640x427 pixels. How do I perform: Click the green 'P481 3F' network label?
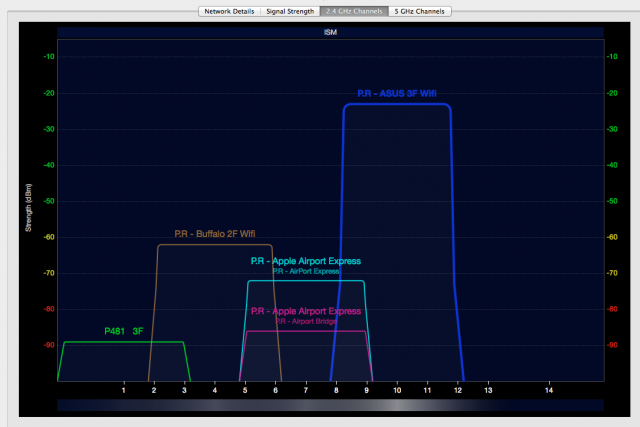(124, 331)
